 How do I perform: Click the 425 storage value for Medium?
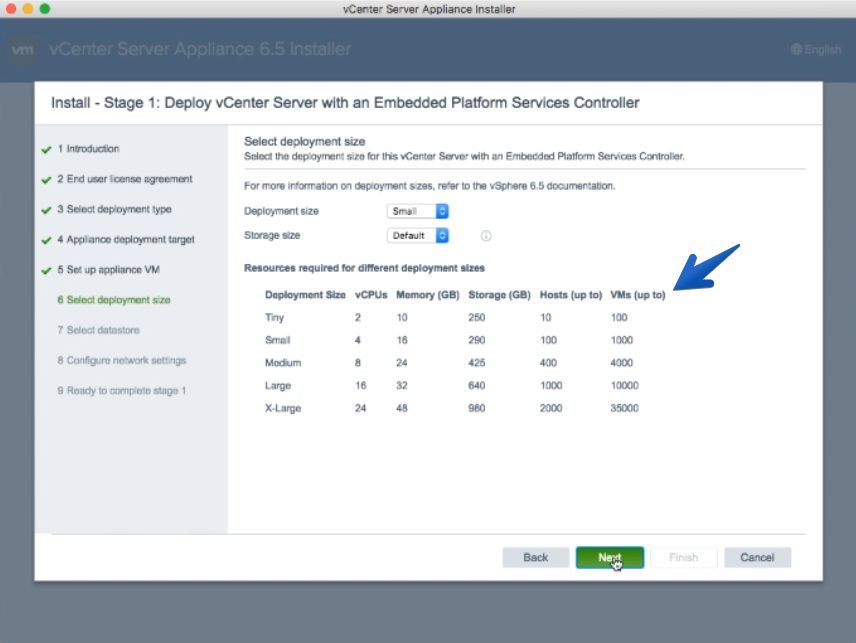point(477,363)
